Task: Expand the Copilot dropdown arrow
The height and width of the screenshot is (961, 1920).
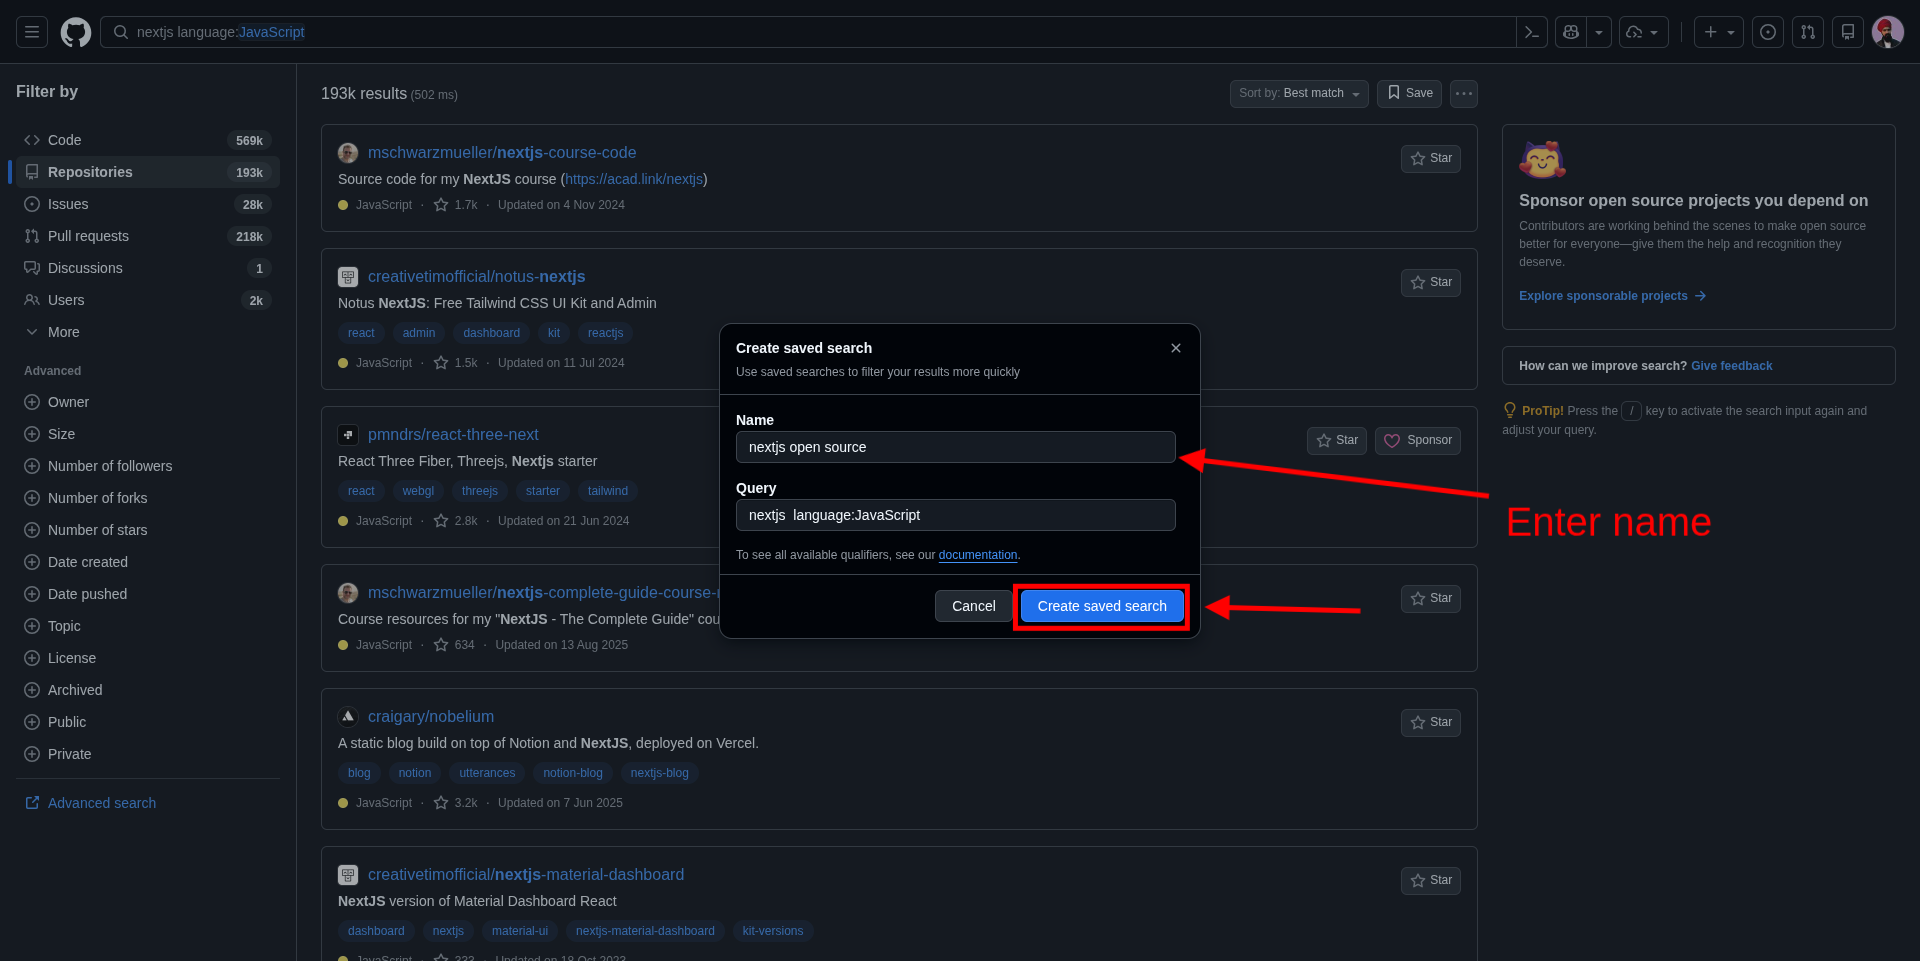Action: click(1599, 32)
